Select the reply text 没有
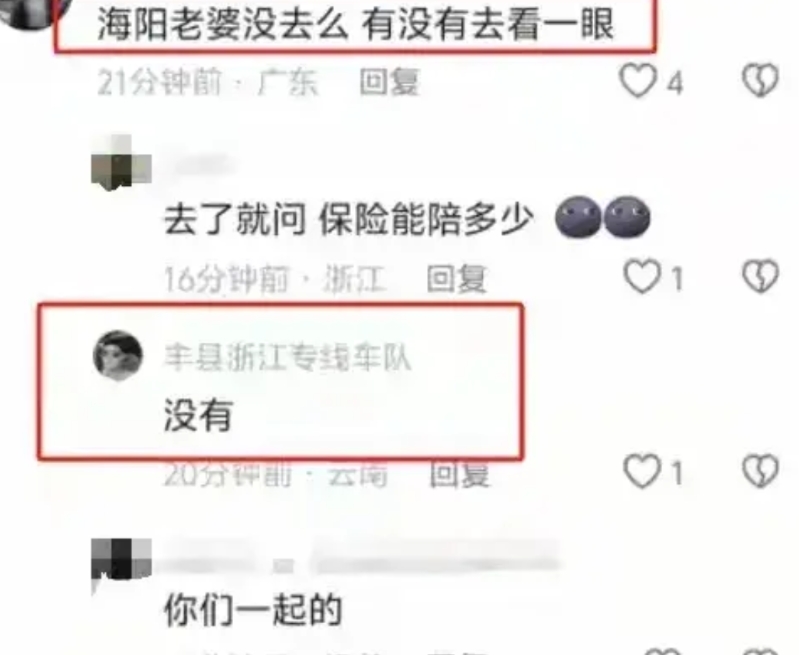This screenshot has width=799, height=655. [199, 414]
